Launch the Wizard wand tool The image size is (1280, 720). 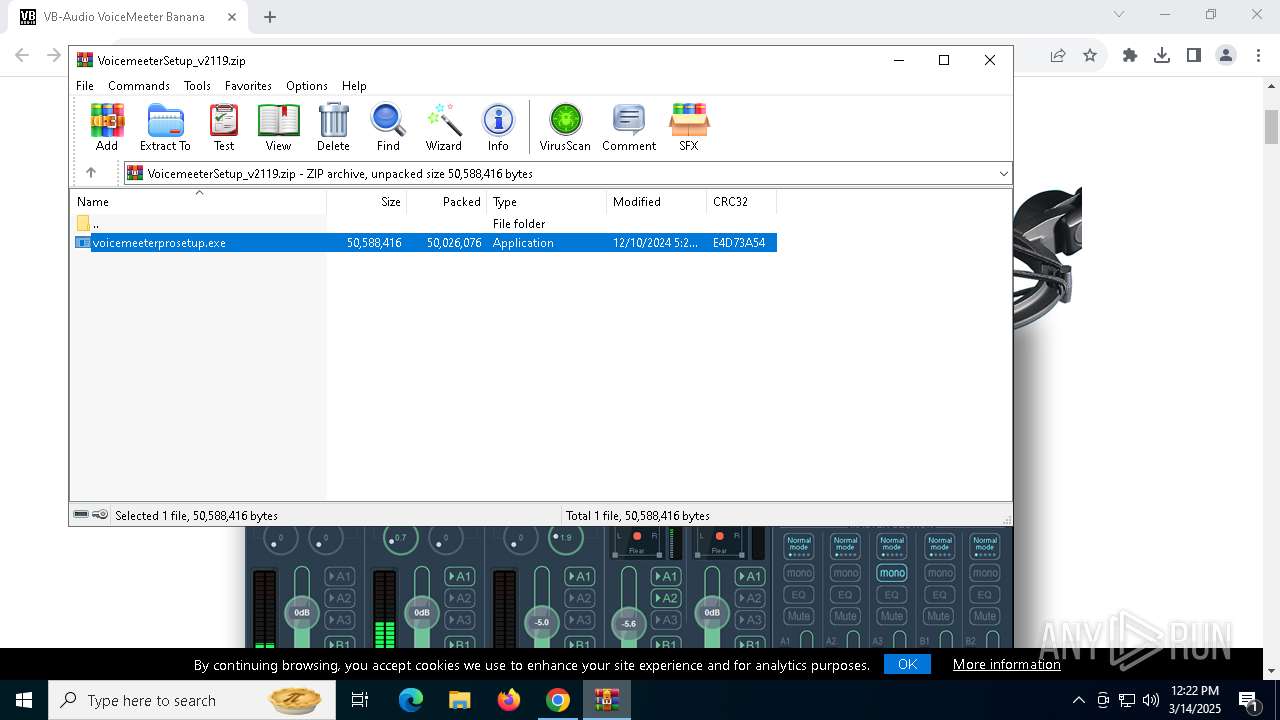(x=444, y=127)
